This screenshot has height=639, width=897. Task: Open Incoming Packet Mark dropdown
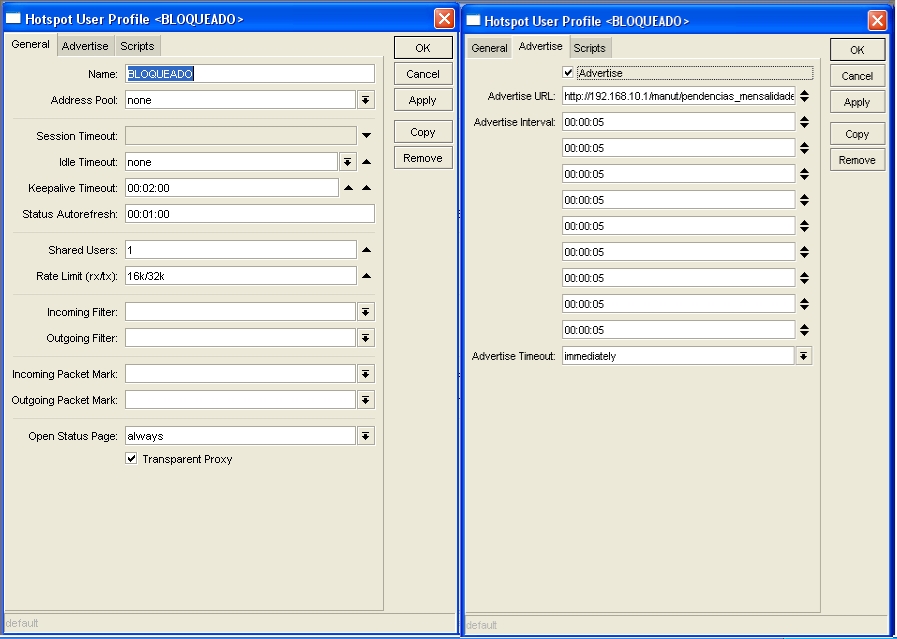(366, 374)
